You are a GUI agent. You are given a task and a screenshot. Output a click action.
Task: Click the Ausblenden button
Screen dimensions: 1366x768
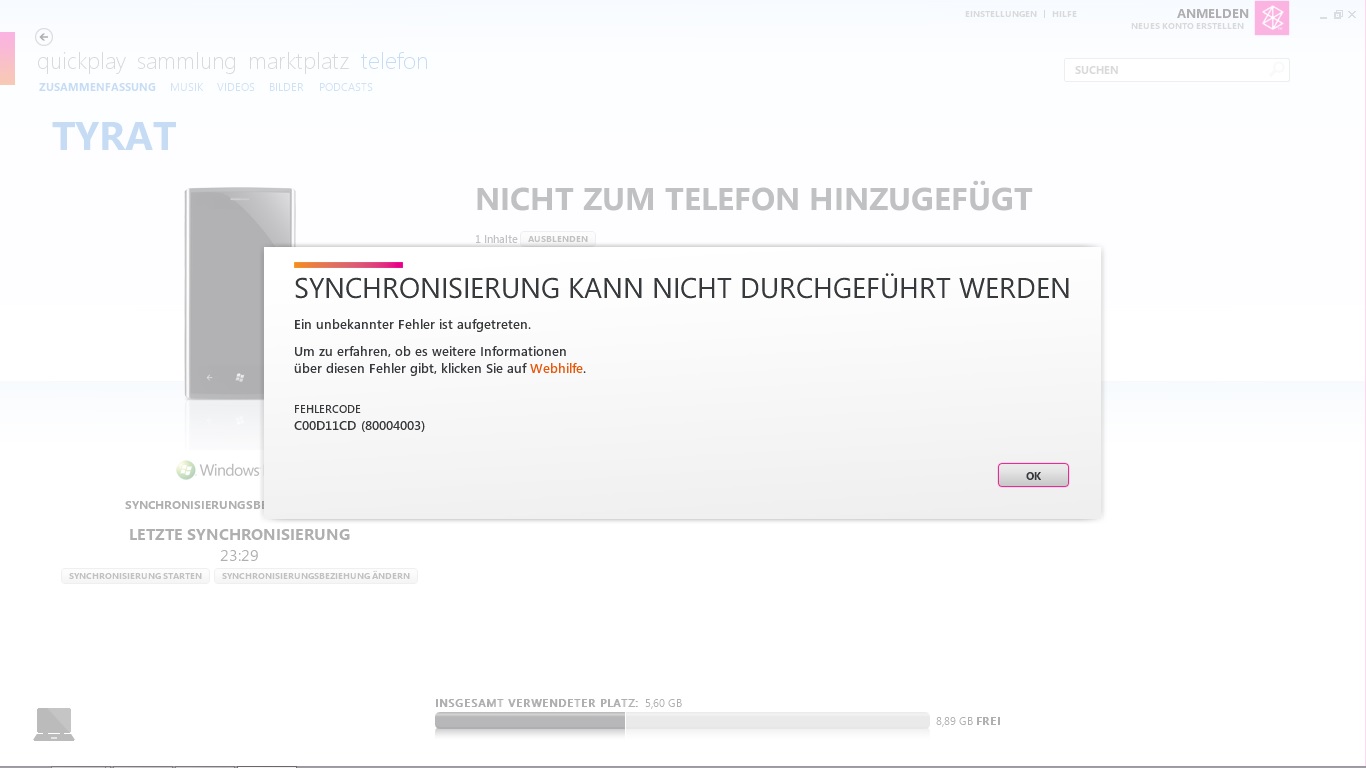558,239
